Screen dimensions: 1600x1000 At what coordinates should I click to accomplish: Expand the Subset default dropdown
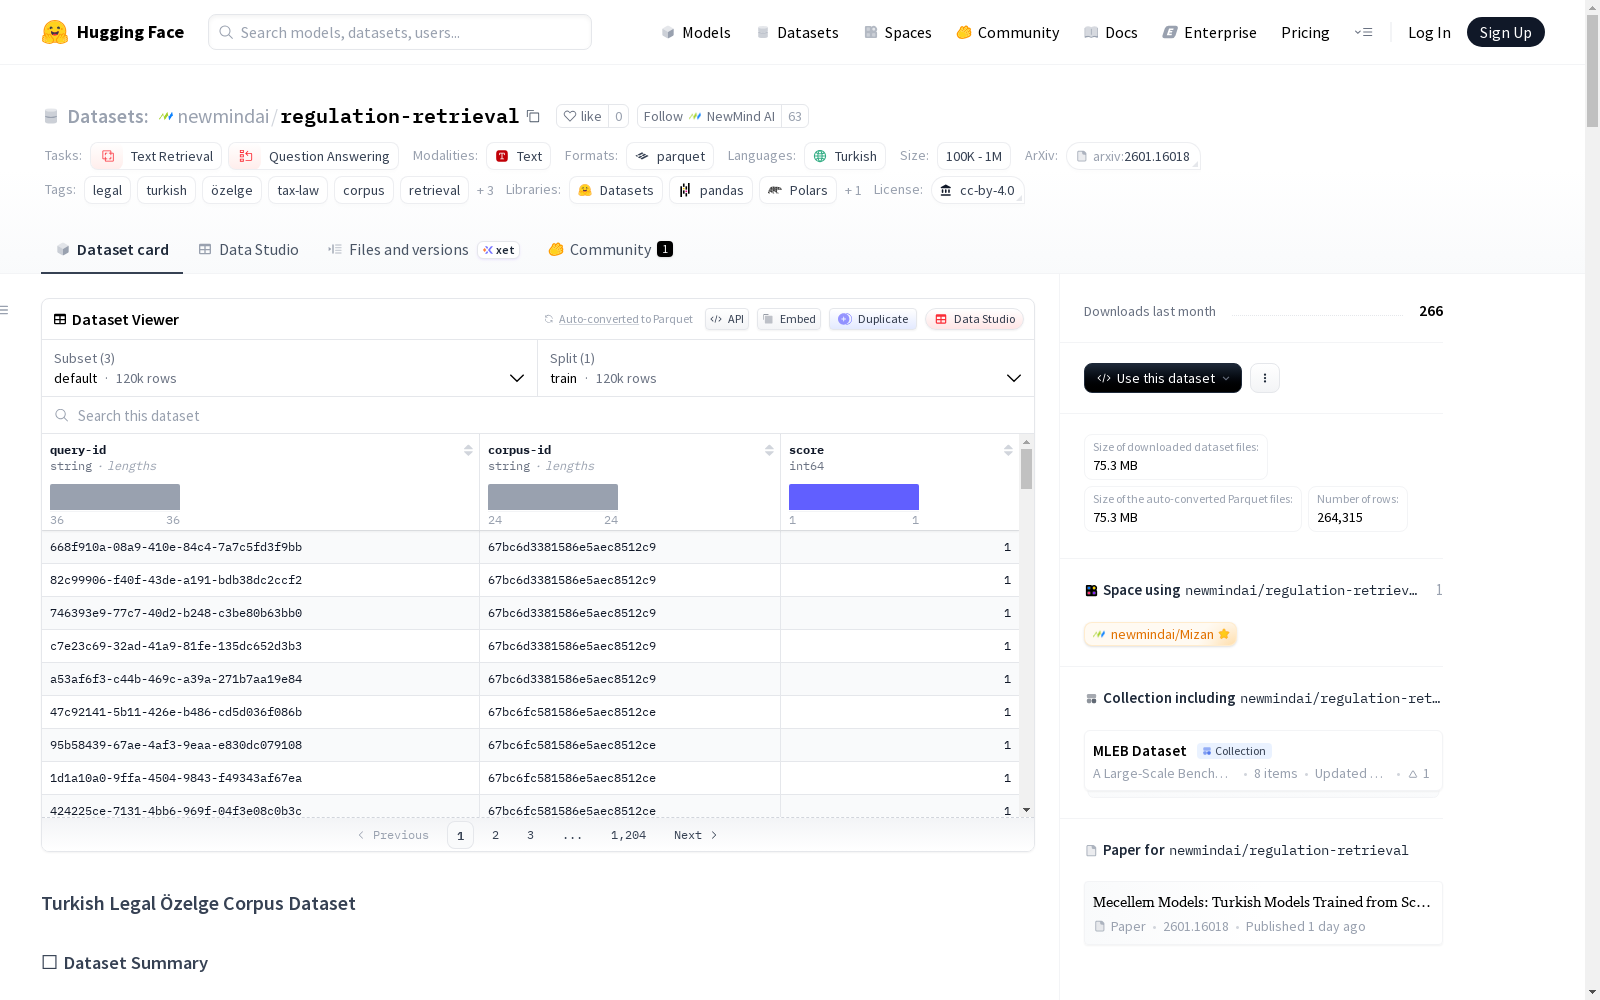(x=289, y=368)
